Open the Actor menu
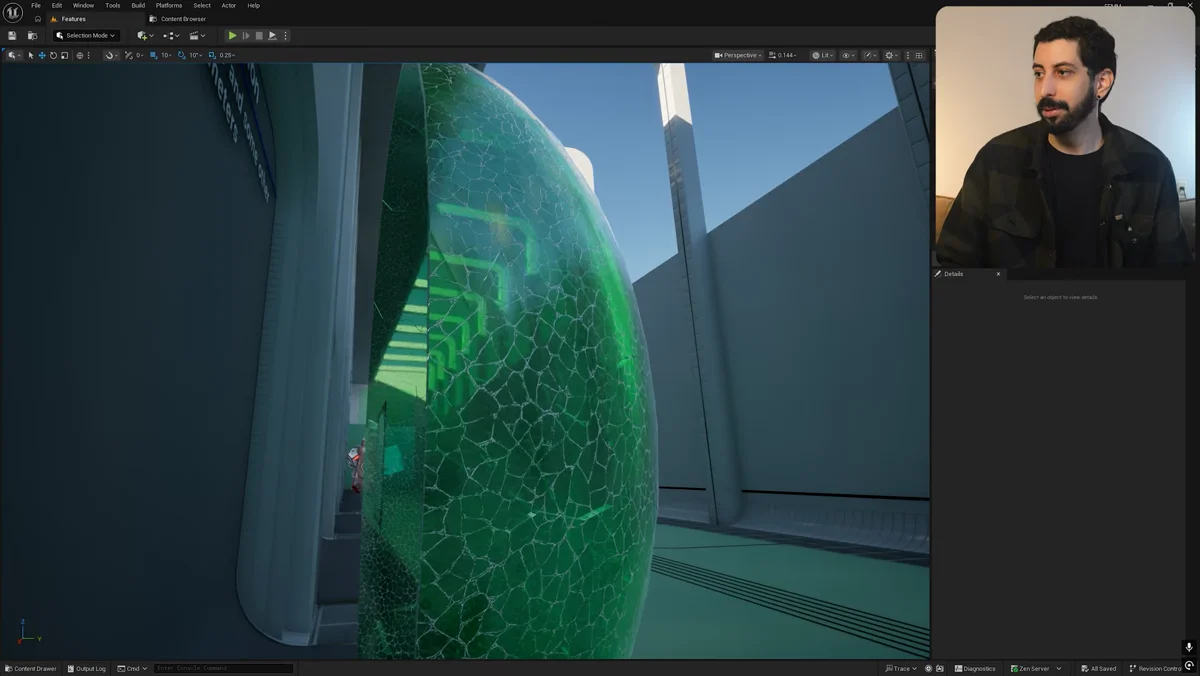 click(x=229, y=5)
